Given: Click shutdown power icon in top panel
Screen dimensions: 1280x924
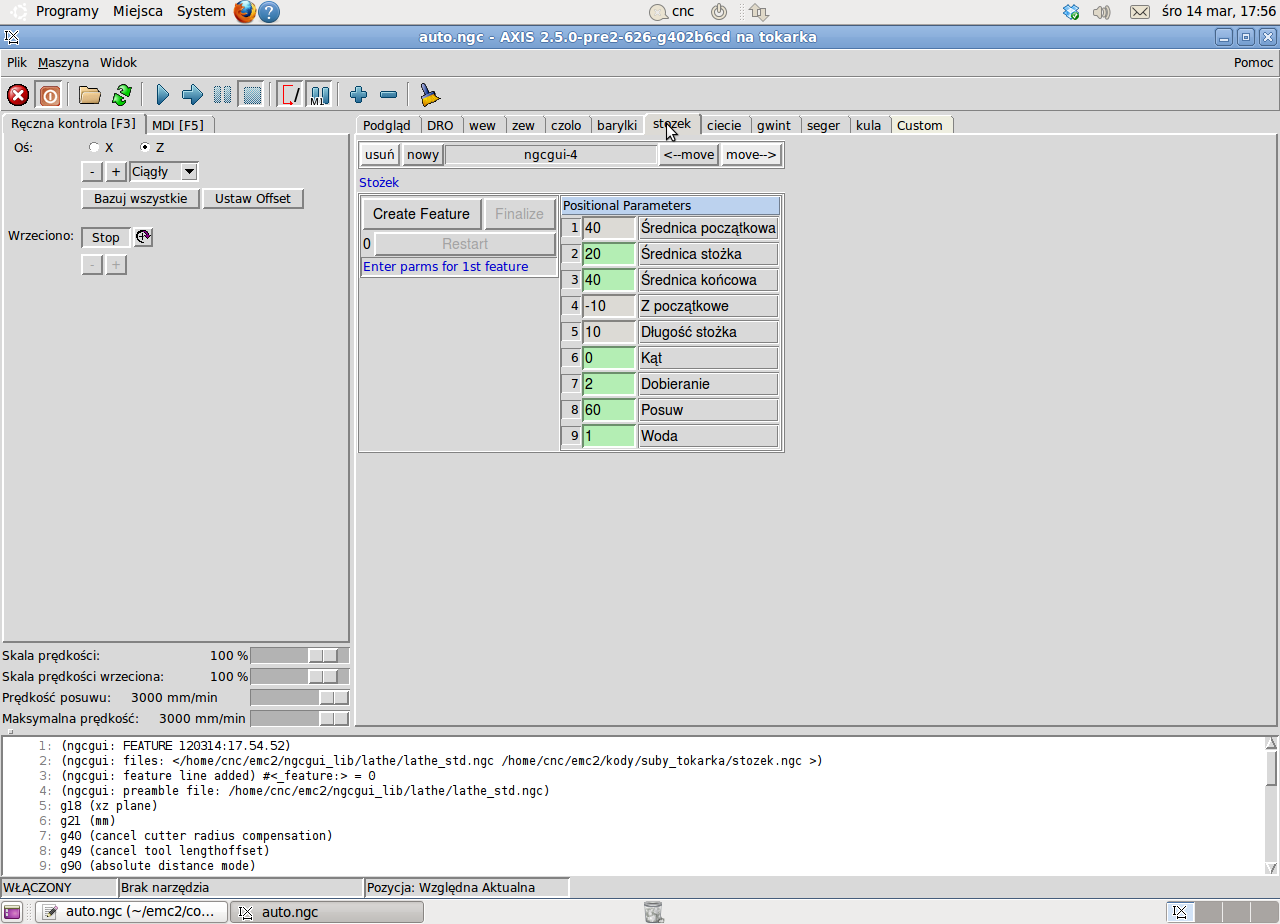Looking at the screenshot, I should pyautogui.click(x=719, y=12).
